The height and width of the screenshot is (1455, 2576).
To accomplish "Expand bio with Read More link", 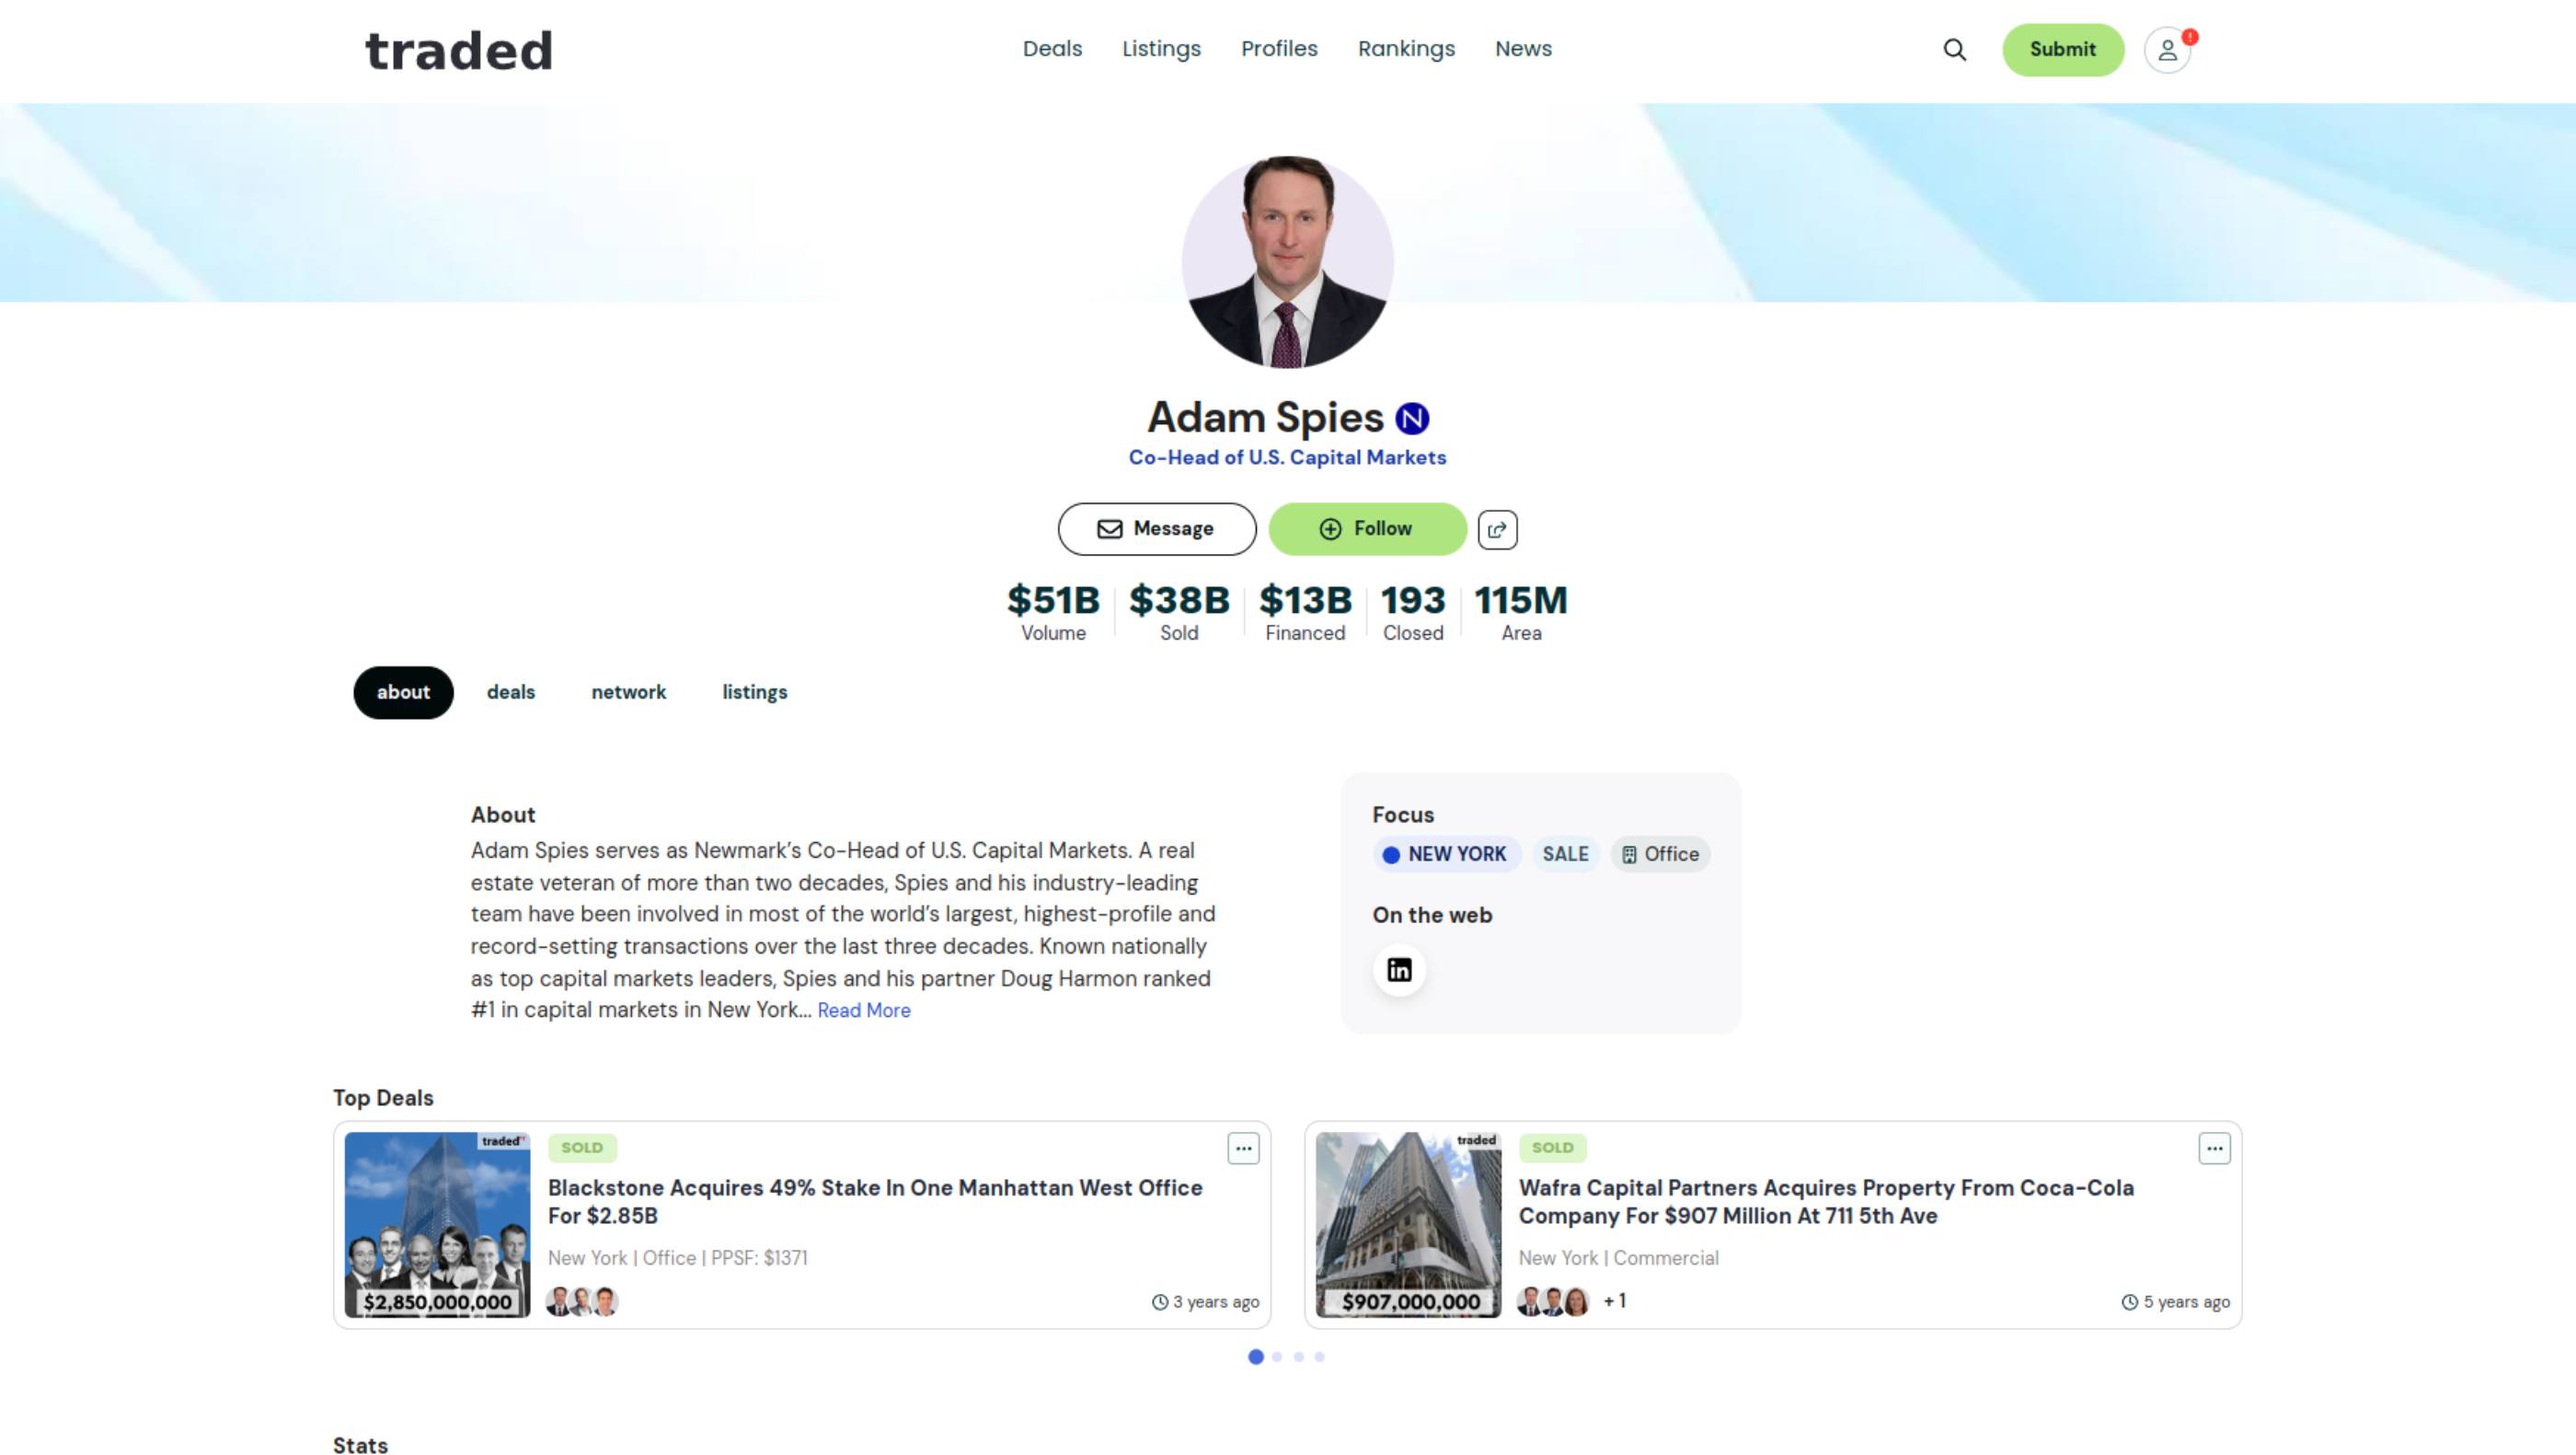I will 864,1011.
